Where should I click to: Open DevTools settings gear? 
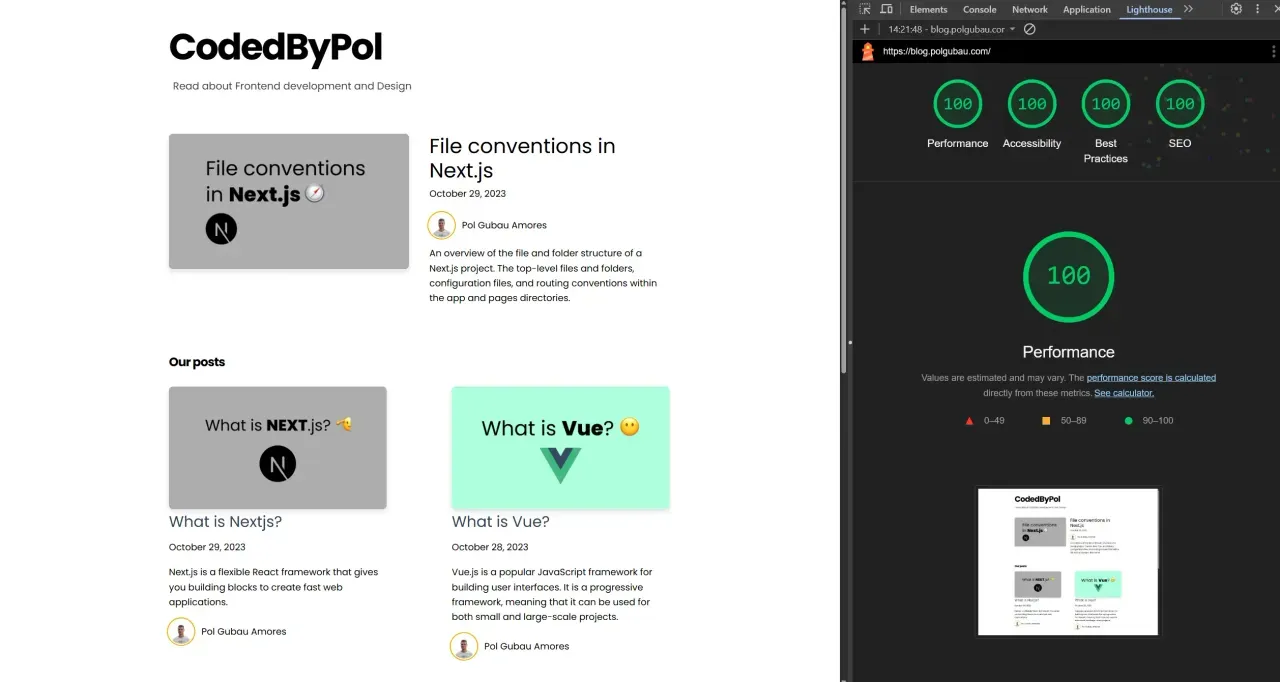tap(1236, 9)
